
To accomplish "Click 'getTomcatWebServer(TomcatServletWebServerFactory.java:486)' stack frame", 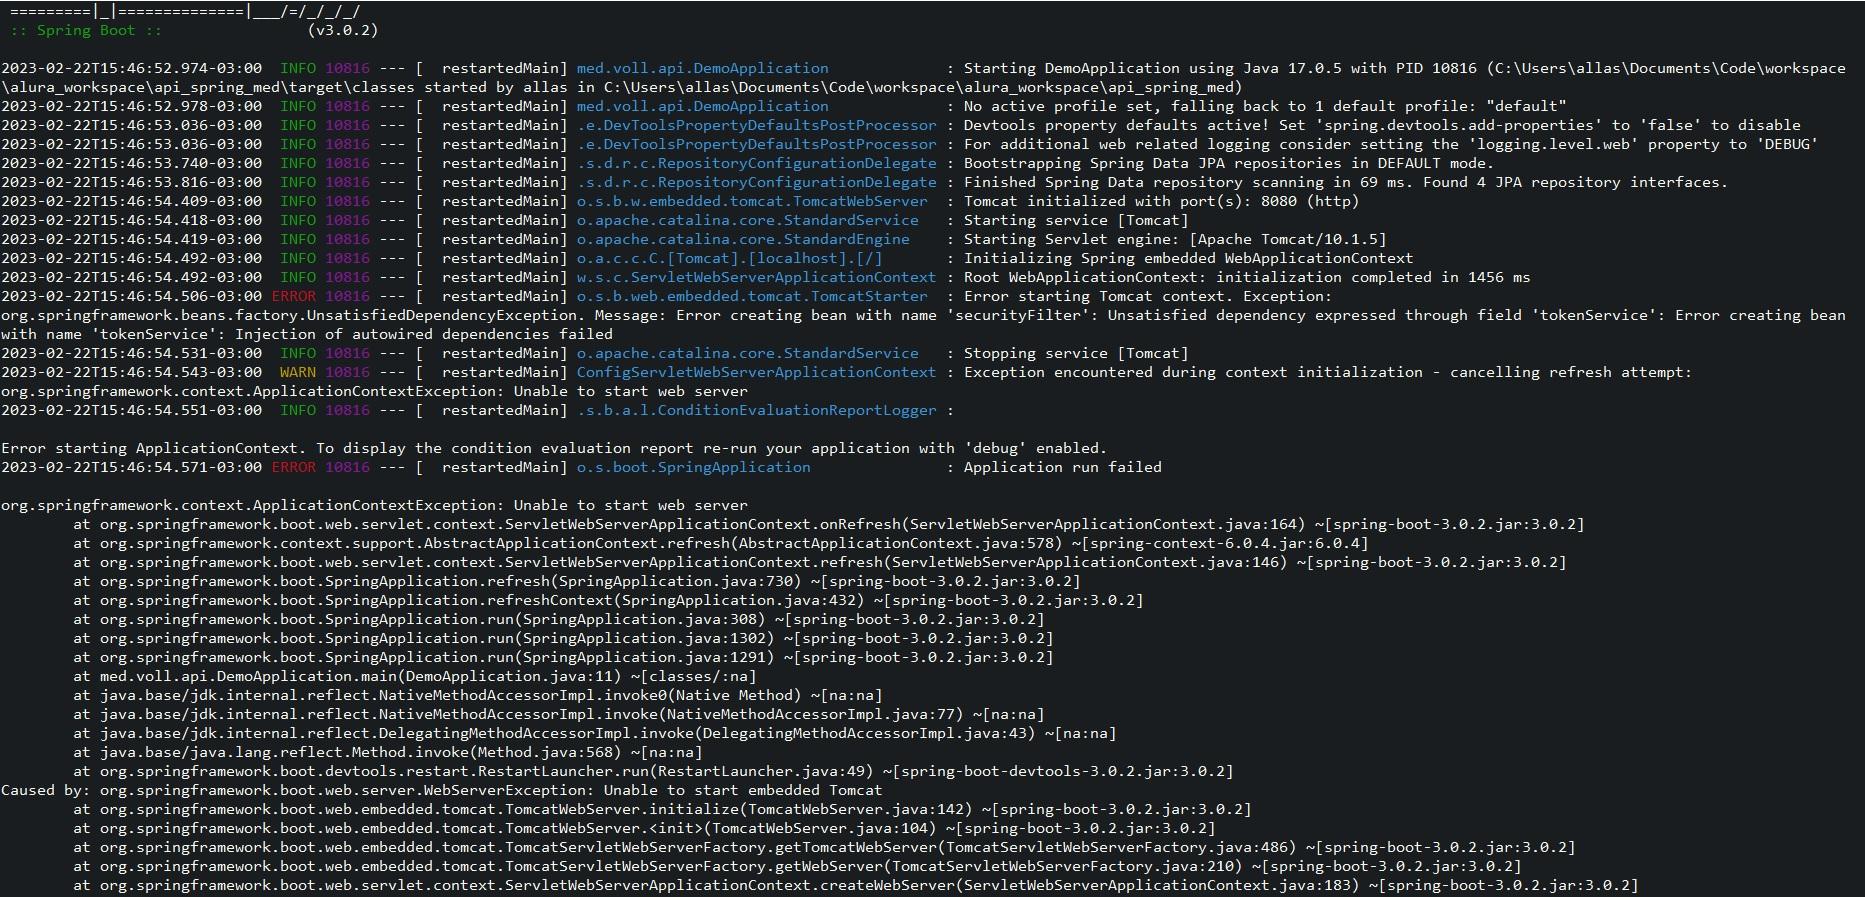I will tap(824, 847).
